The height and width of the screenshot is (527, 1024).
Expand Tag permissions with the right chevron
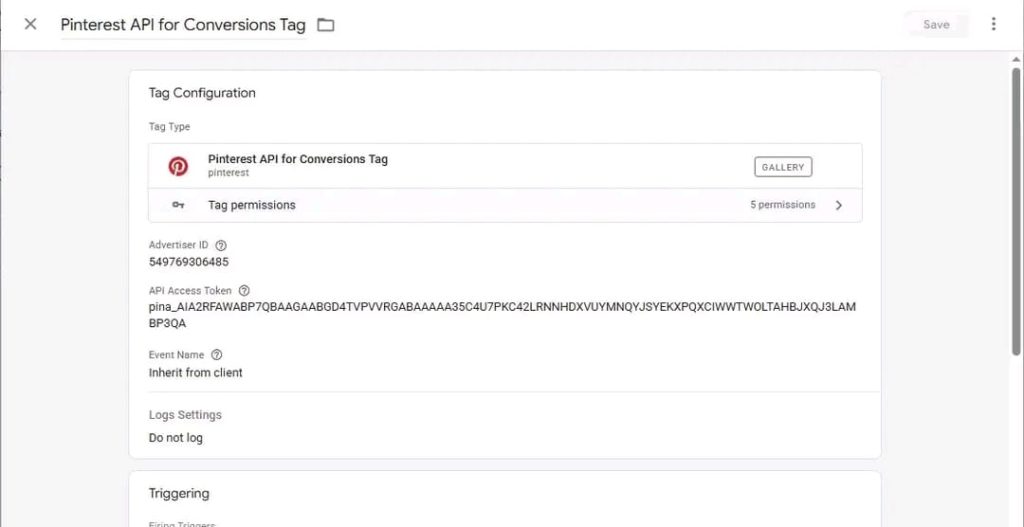tap(839, 205)
